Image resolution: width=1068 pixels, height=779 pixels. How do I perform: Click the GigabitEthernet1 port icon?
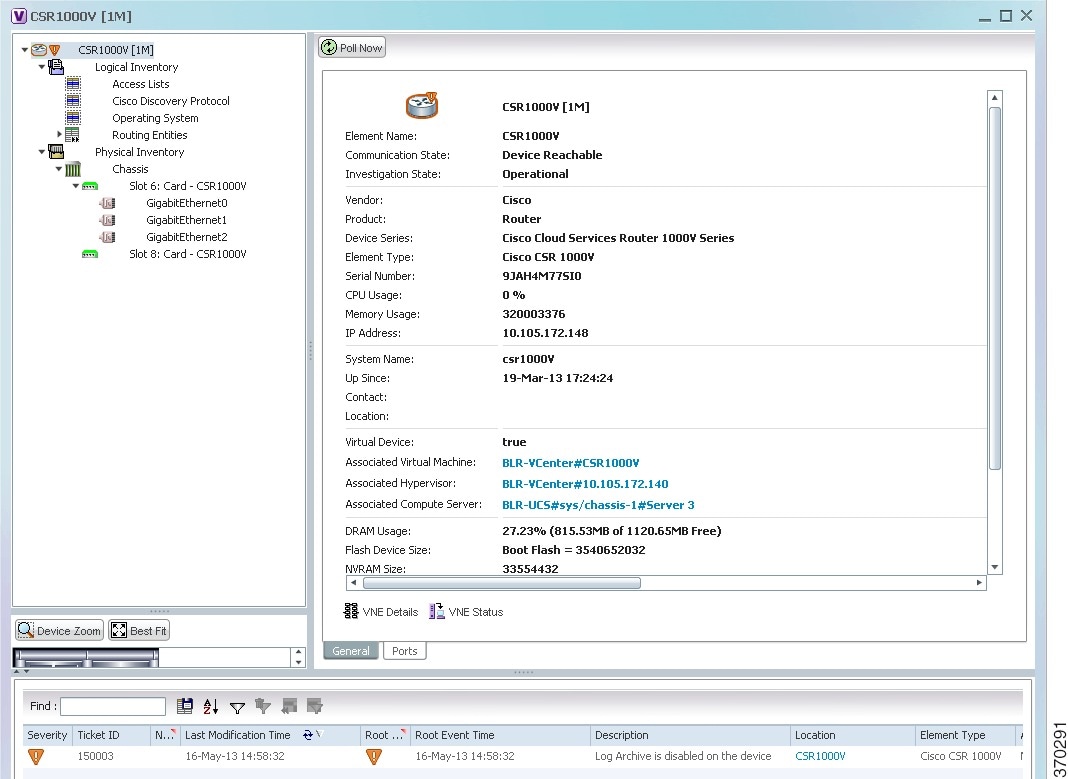coord(107,220)
